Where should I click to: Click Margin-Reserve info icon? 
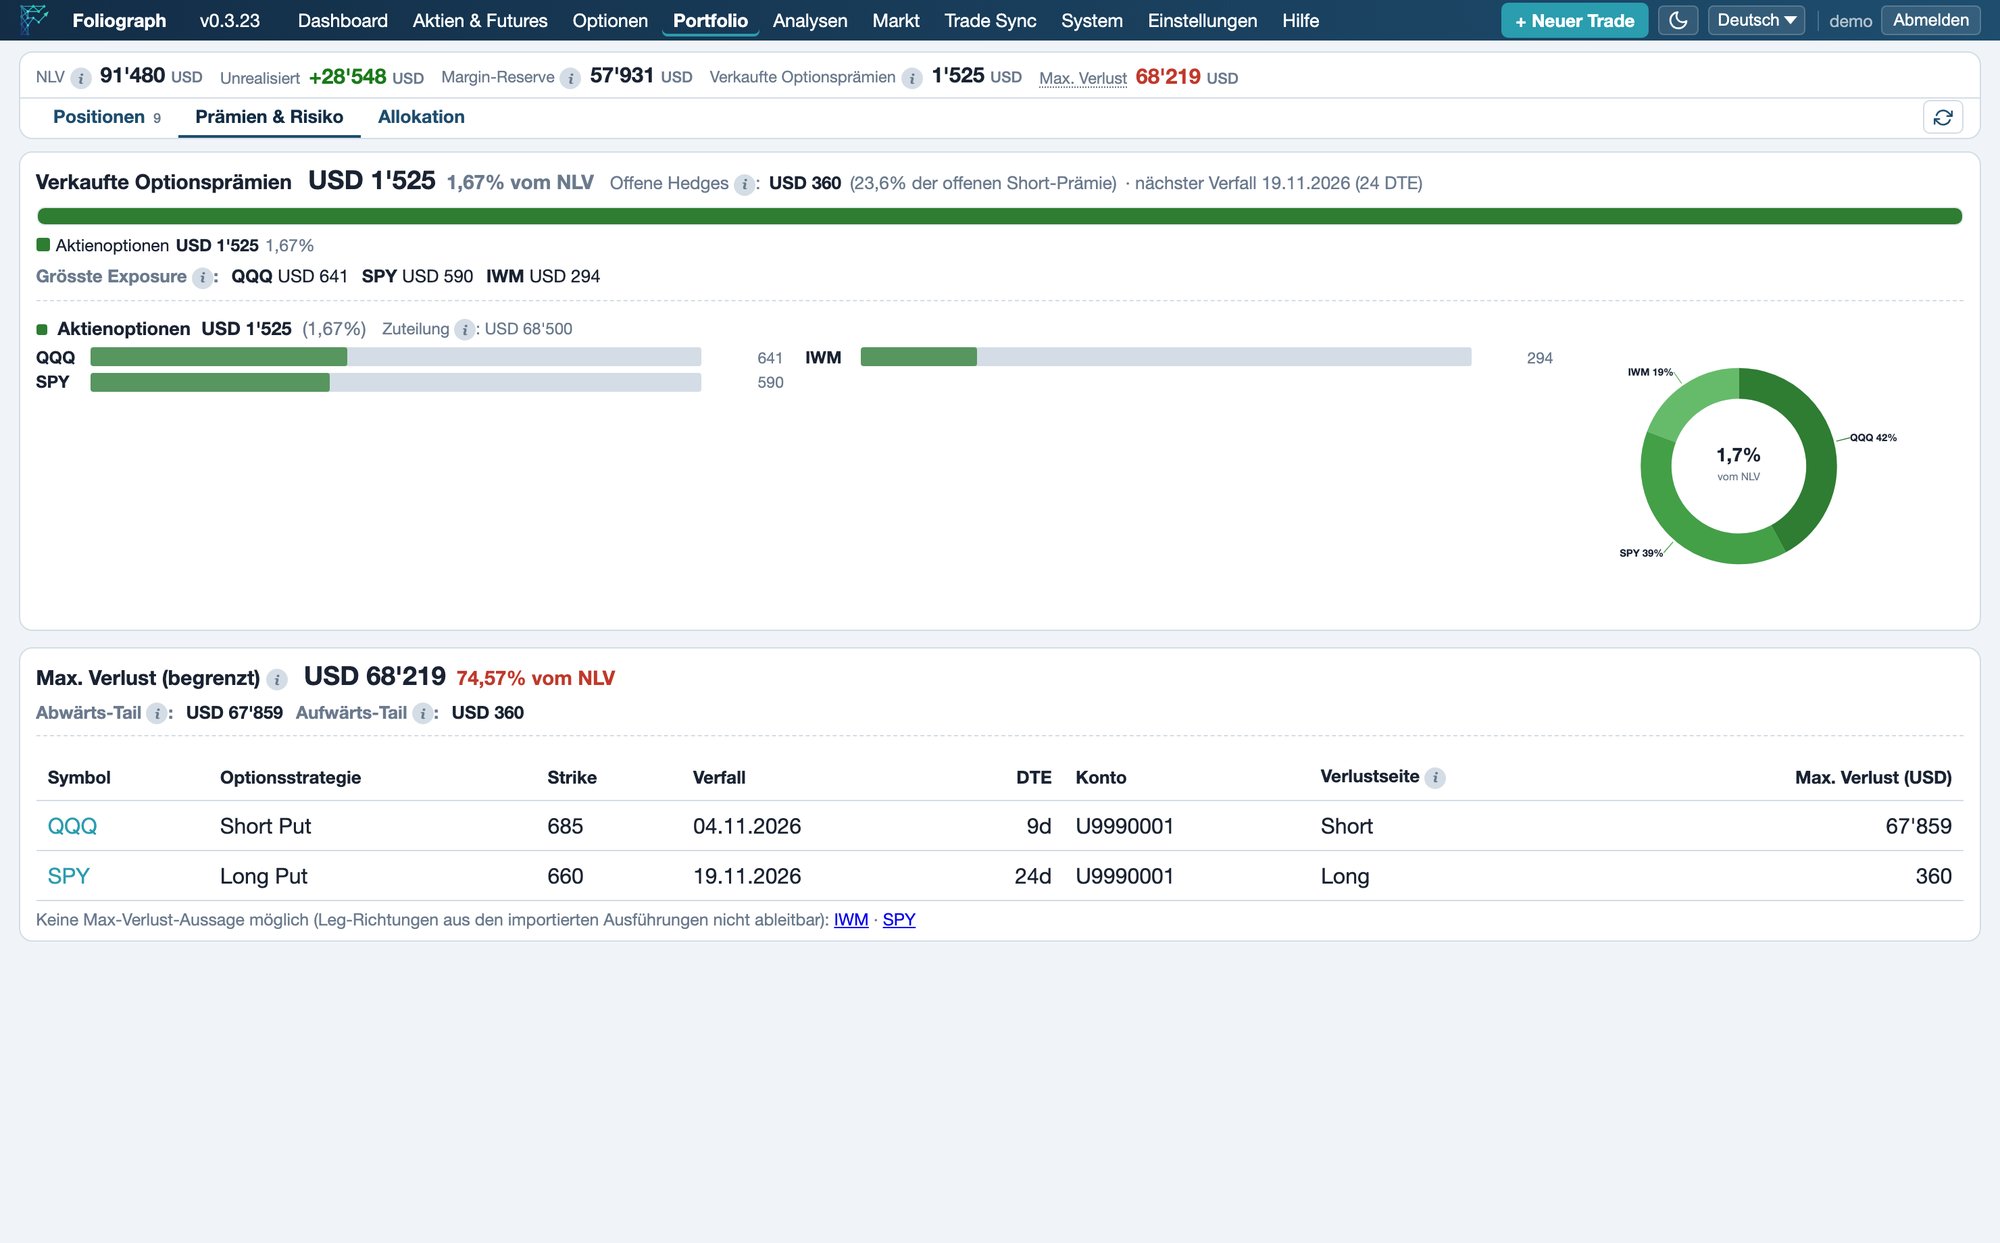click(570, 78)
